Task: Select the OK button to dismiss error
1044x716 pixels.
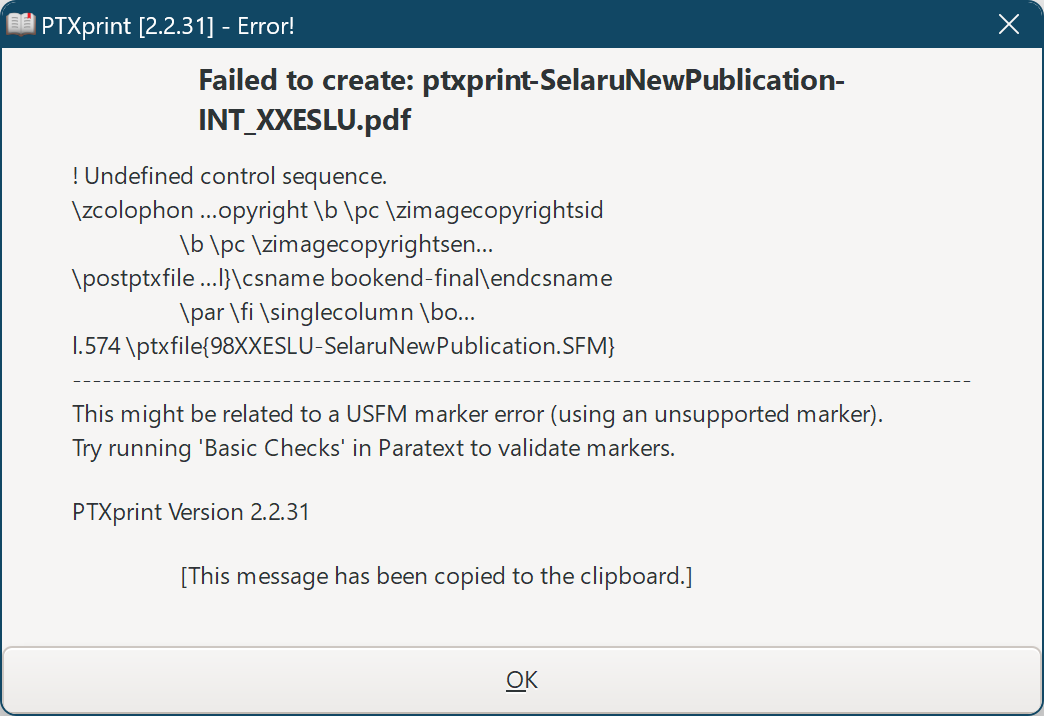Action: click(x=521, y=679)
